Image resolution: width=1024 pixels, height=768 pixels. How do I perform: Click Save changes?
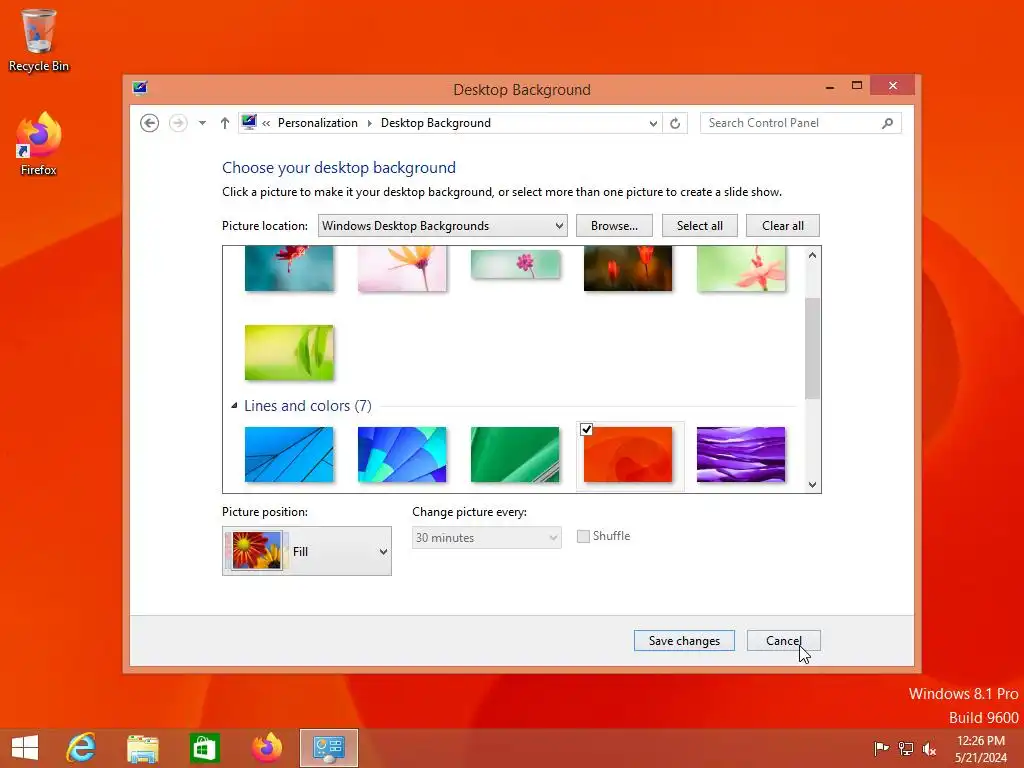point(684,641)
